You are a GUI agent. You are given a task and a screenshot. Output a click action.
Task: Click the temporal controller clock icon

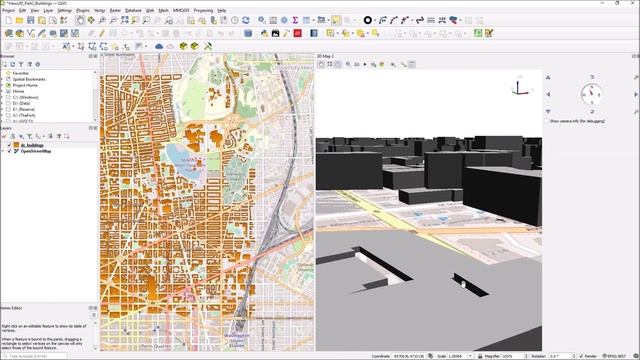click(235, 20)
